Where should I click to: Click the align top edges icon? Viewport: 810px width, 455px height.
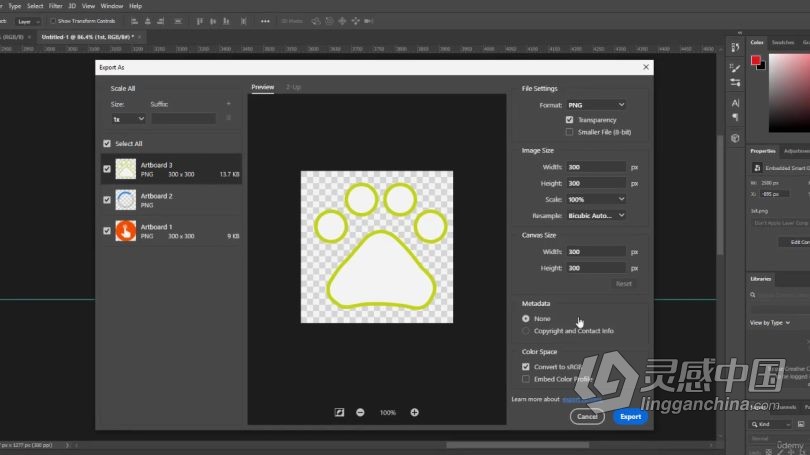click(199, 21)
